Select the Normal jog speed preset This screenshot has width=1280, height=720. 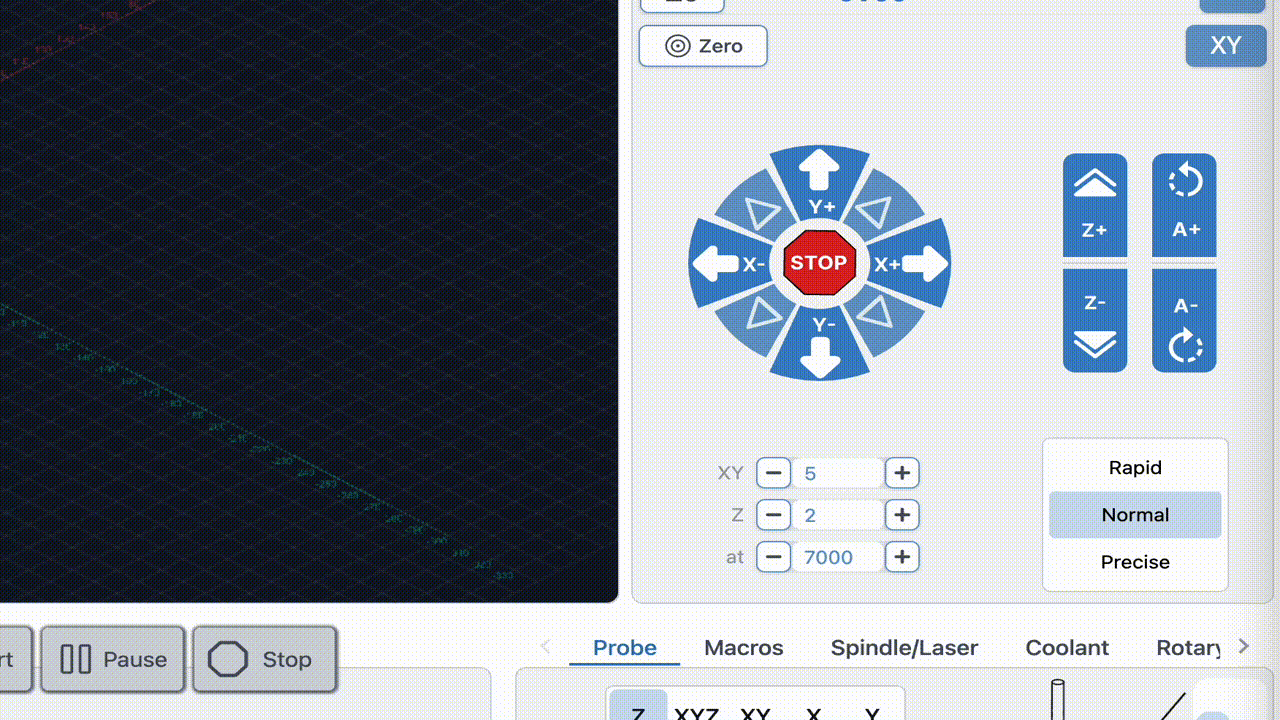click(x=1135, y=515)
